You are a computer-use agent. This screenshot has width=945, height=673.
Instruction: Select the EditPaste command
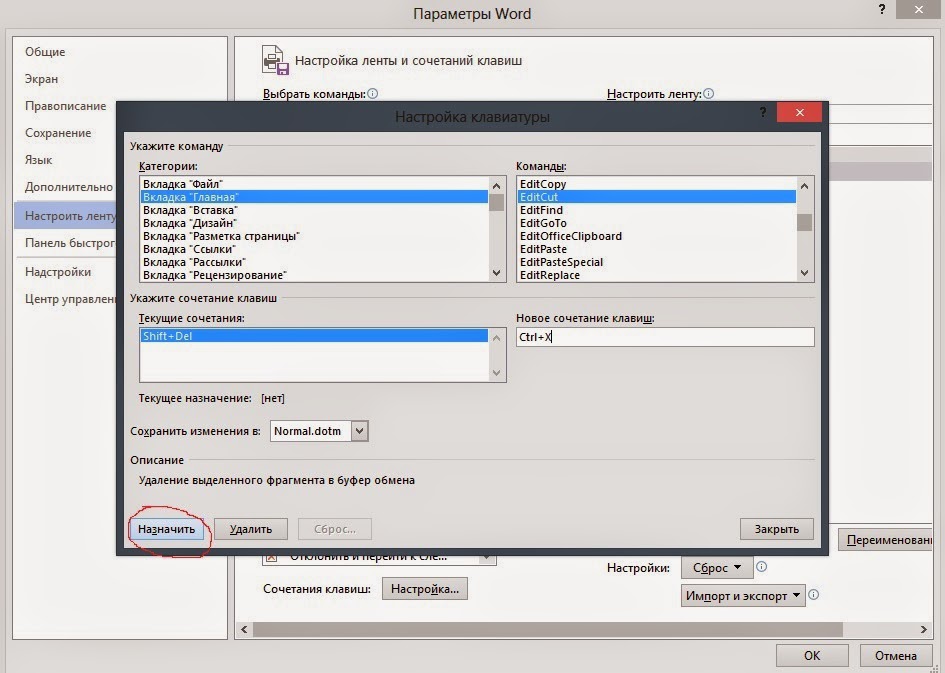coord(656,249)
